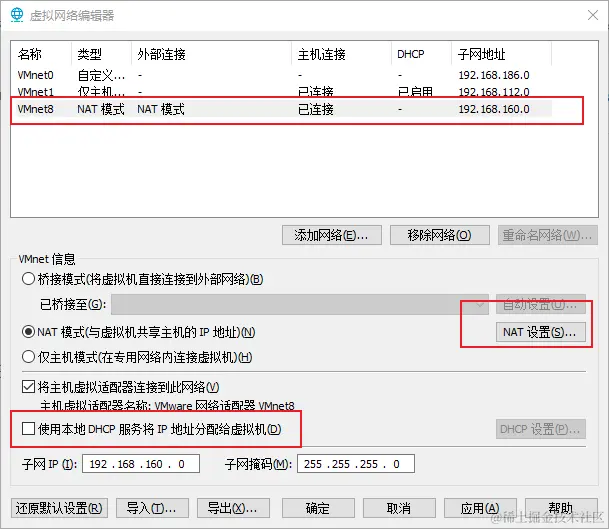Click the 还原默认设置(R) button
Image resolution: width=609 pixels, height=529 pixels.
click(59, 508)
